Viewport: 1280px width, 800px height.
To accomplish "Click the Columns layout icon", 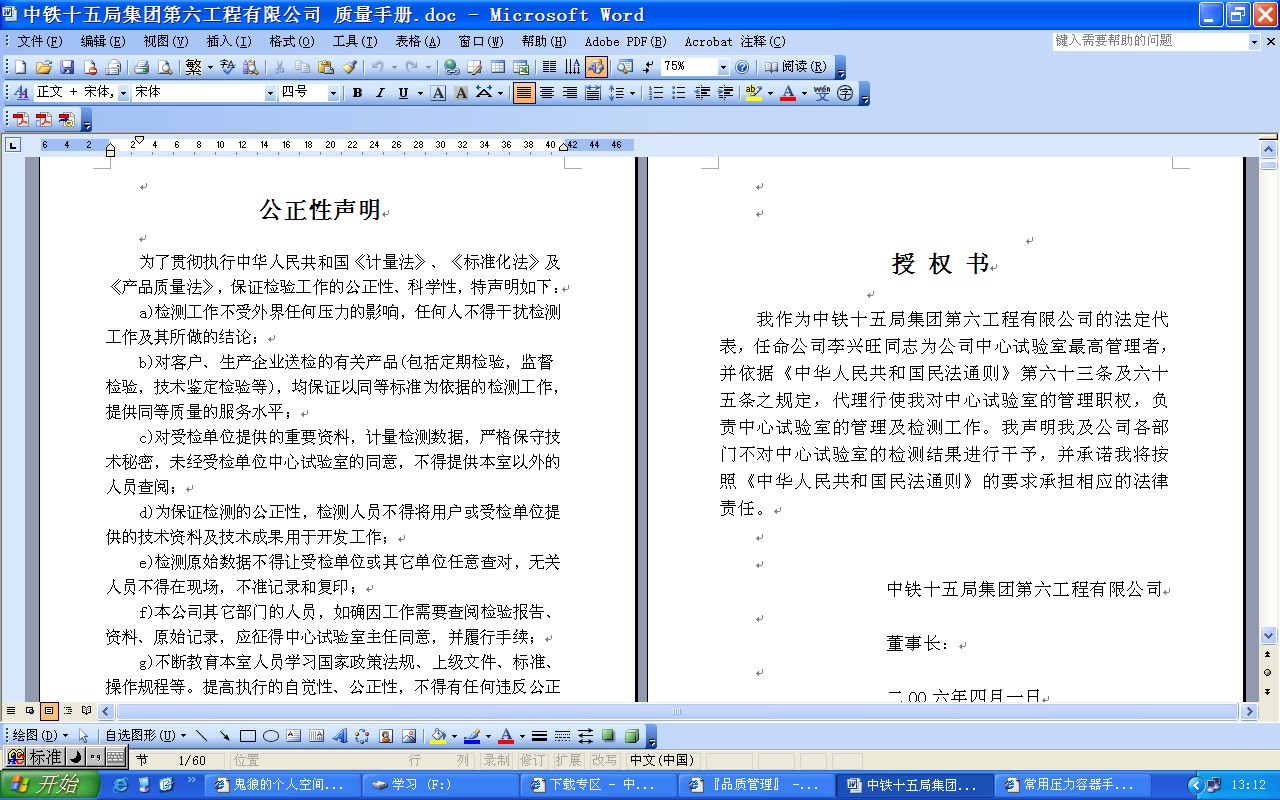I will (549, 67).
